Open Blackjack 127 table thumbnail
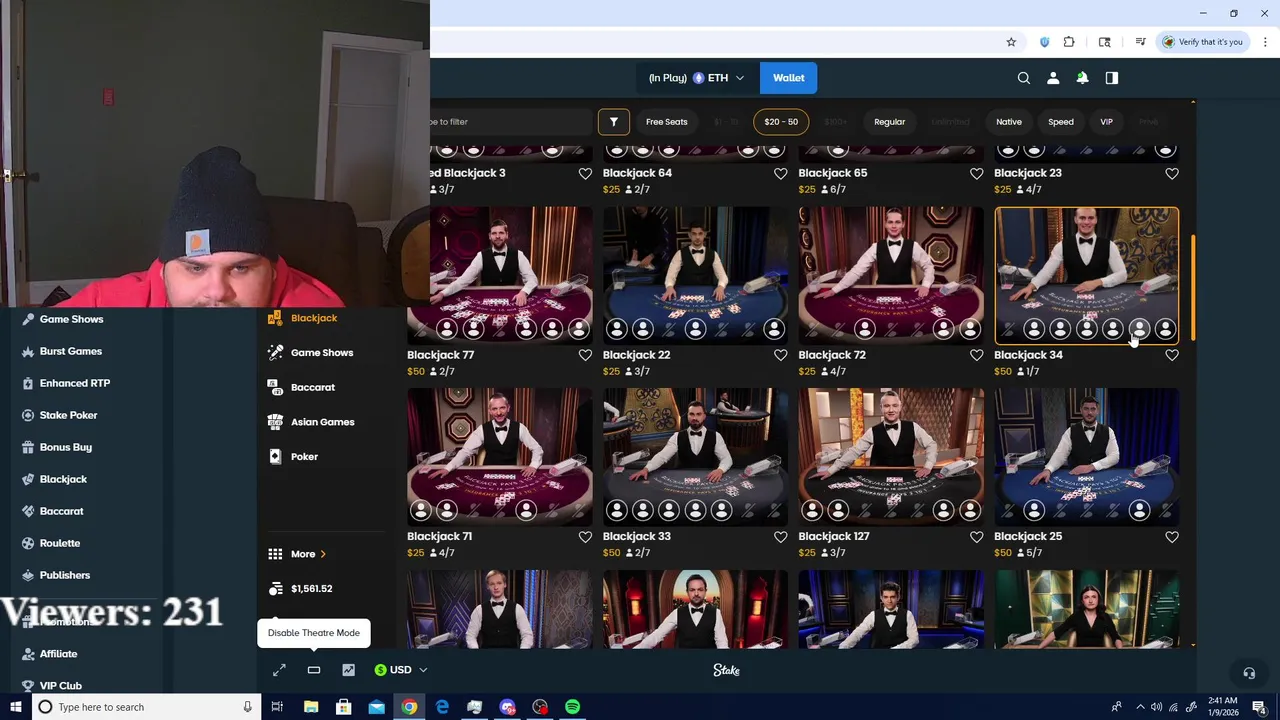 point(891,457)
